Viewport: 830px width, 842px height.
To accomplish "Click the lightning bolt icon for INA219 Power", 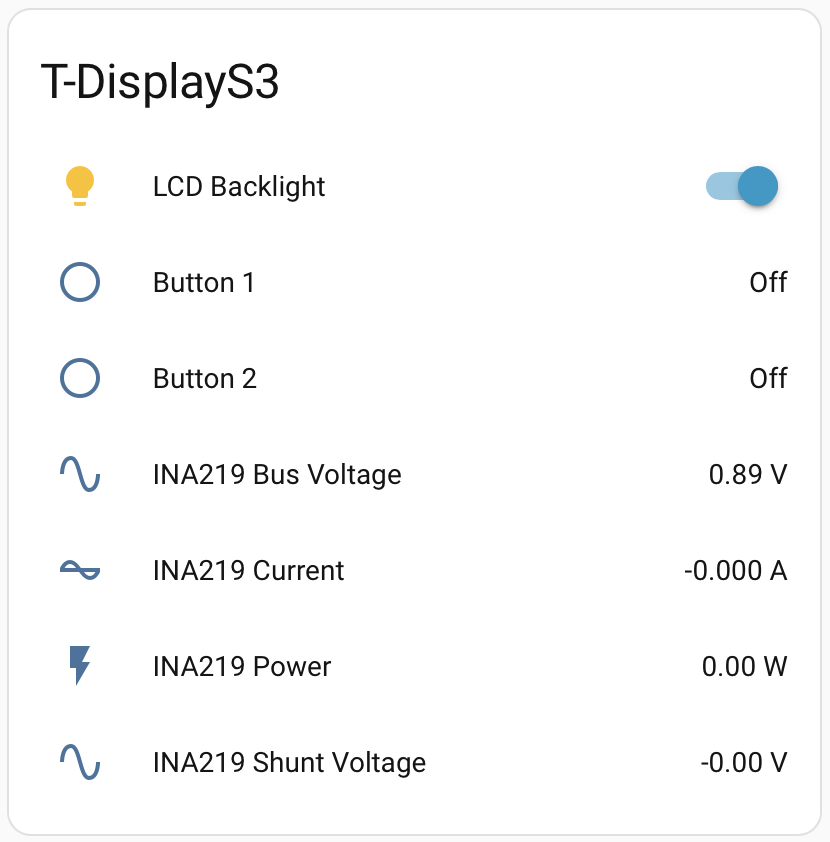I will pos(80,666).
